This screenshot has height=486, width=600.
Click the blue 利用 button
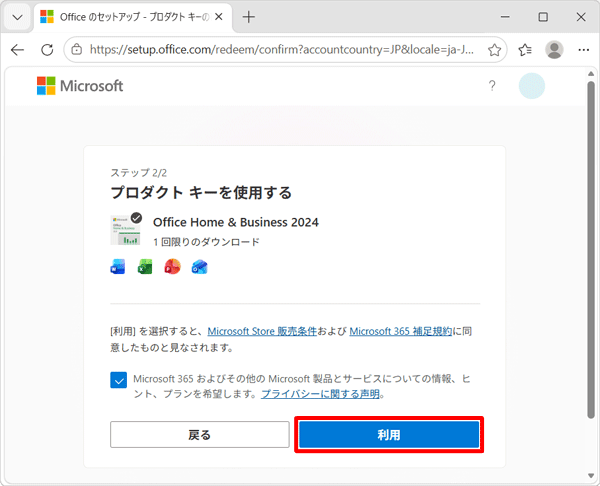[389, 435]
